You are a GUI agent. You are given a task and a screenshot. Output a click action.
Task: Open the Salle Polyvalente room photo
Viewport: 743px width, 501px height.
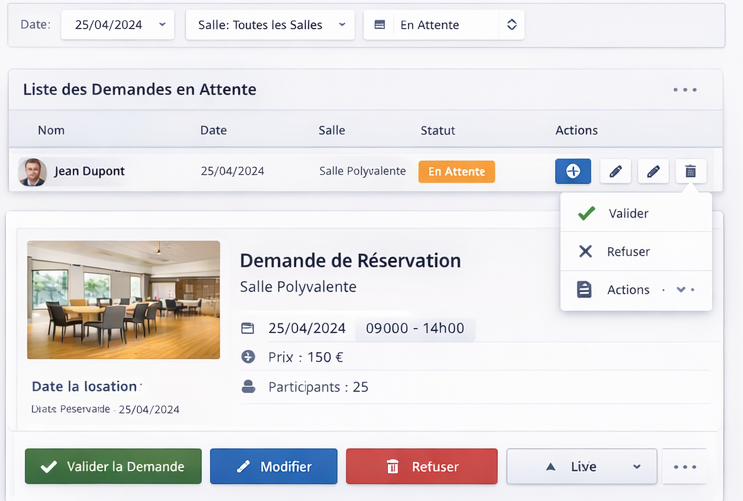tap(124, 300)
